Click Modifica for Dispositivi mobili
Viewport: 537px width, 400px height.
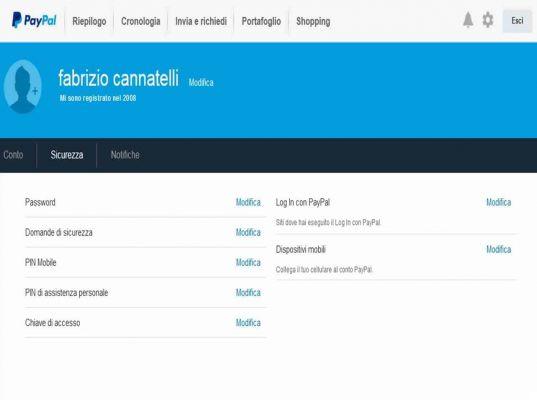pos(499,249)
